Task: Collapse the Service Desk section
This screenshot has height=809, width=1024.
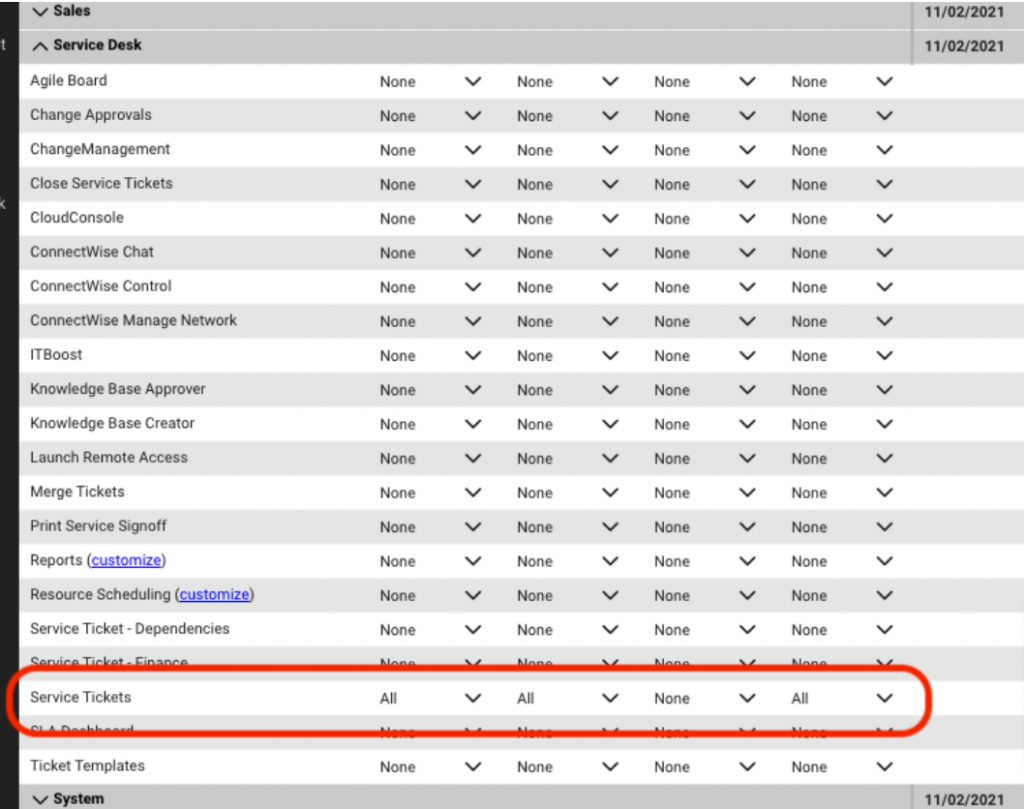Action: point(40,46)
